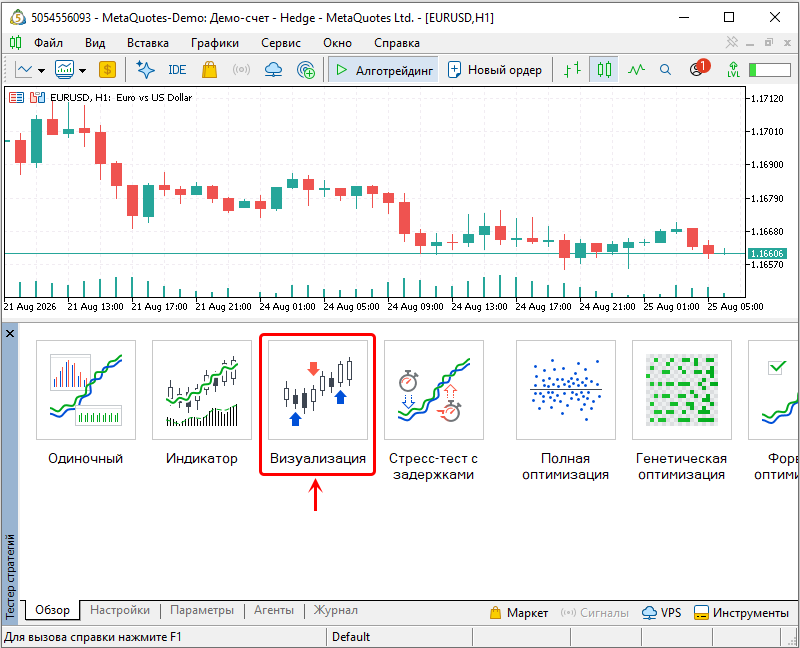Screen dimensions: 800x648
Task: Open the chart type line icon
Action: [24, 69]
